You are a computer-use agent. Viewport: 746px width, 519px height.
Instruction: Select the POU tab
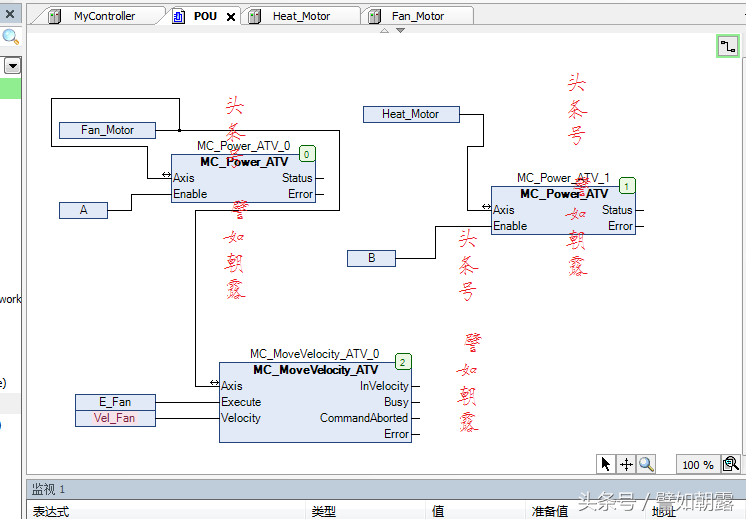(205, 16)
